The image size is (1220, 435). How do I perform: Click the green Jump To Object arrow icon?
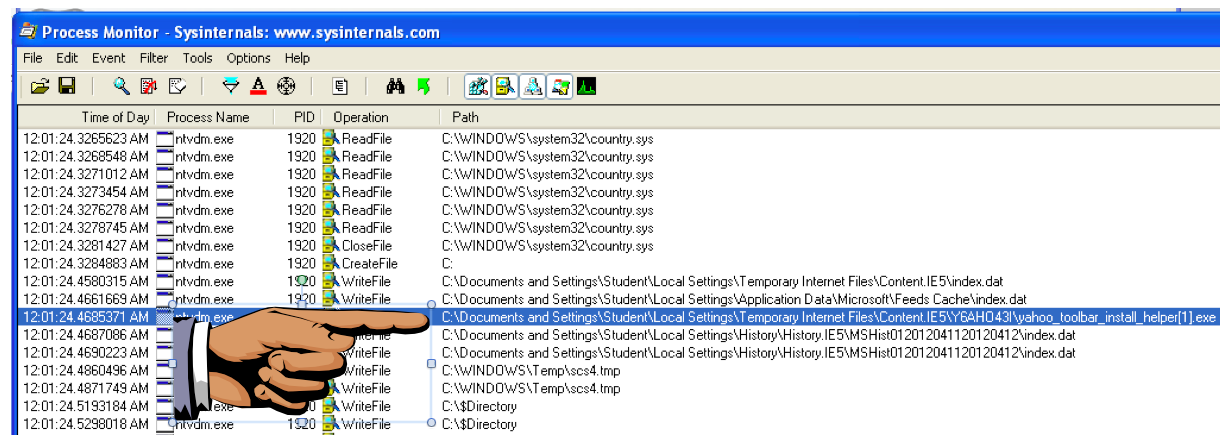[423, 87]
